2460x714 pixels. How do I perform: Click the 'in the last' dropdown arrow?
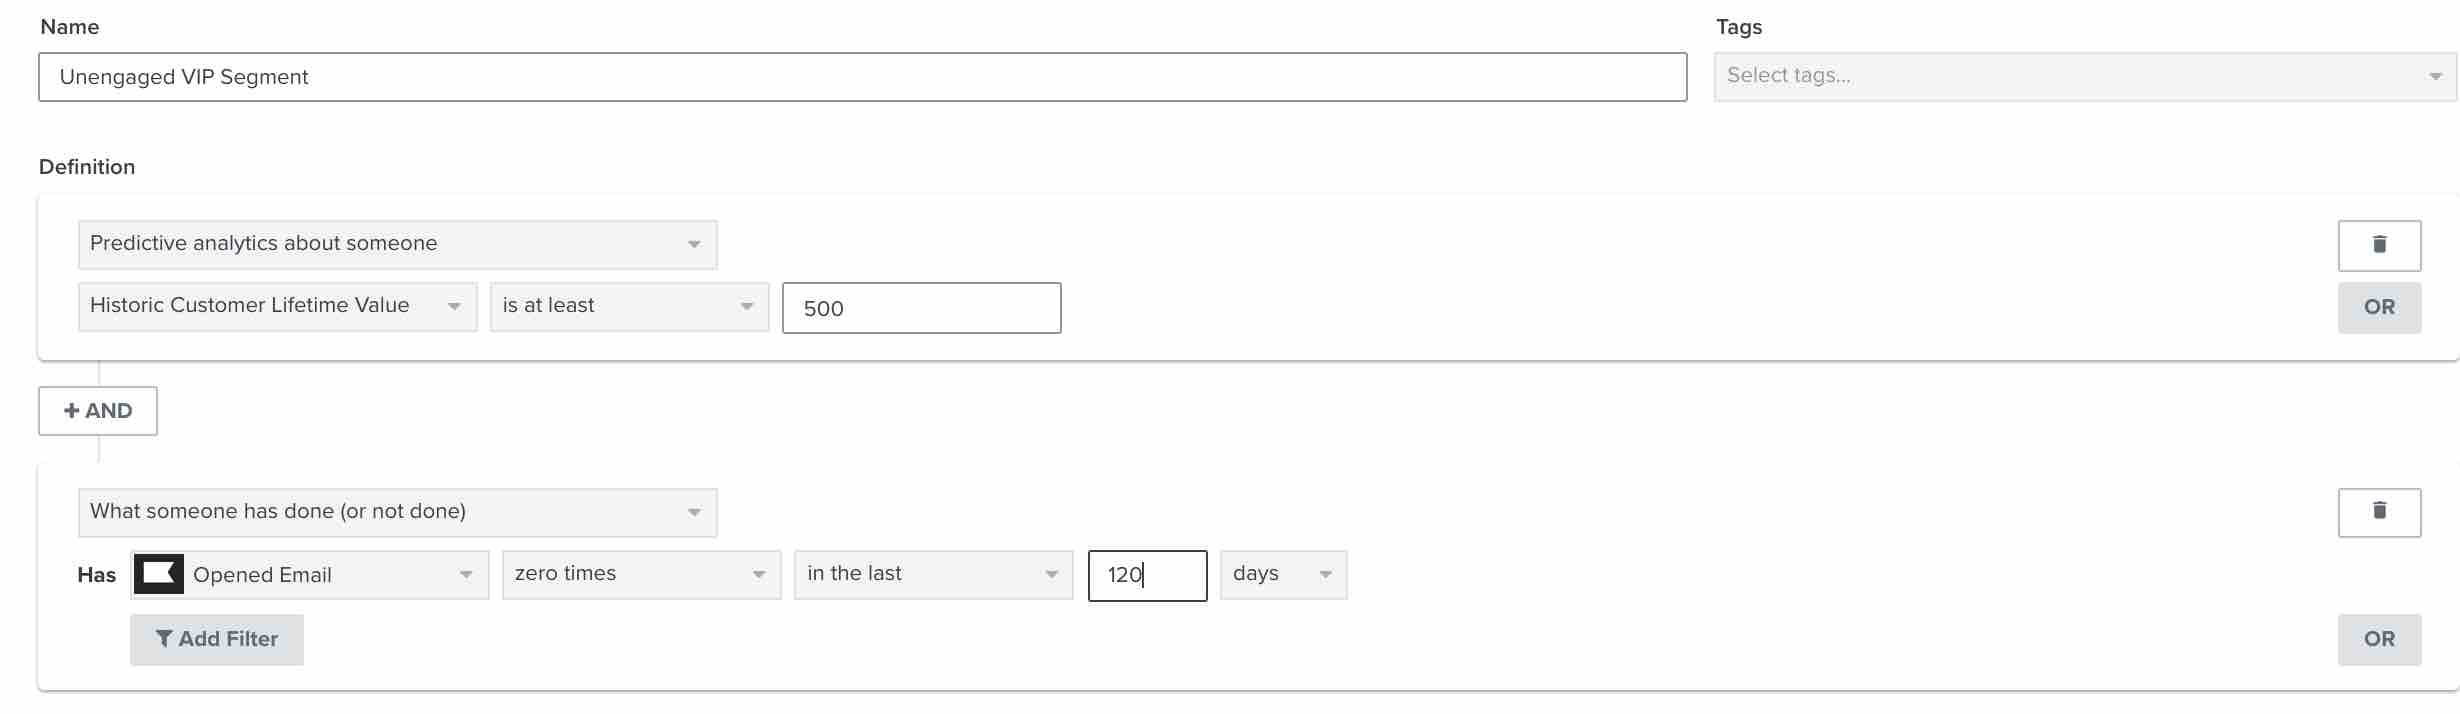[1051, 574]
